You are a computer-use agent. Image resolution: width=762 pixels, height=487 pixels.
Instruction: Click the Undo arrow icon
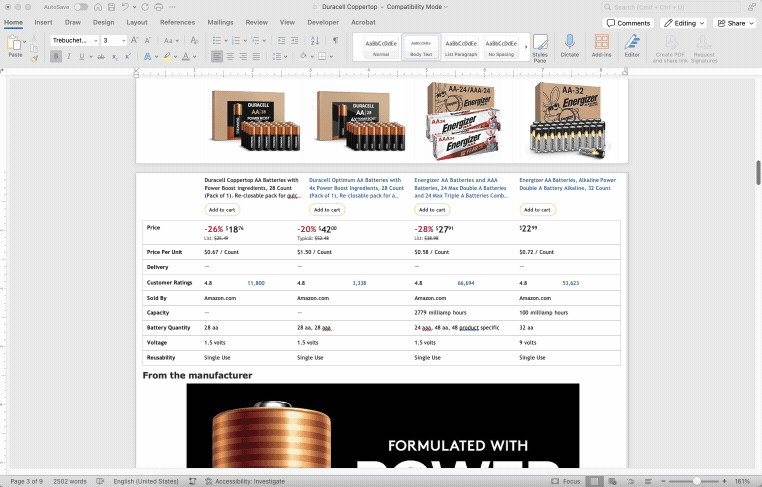125,7
